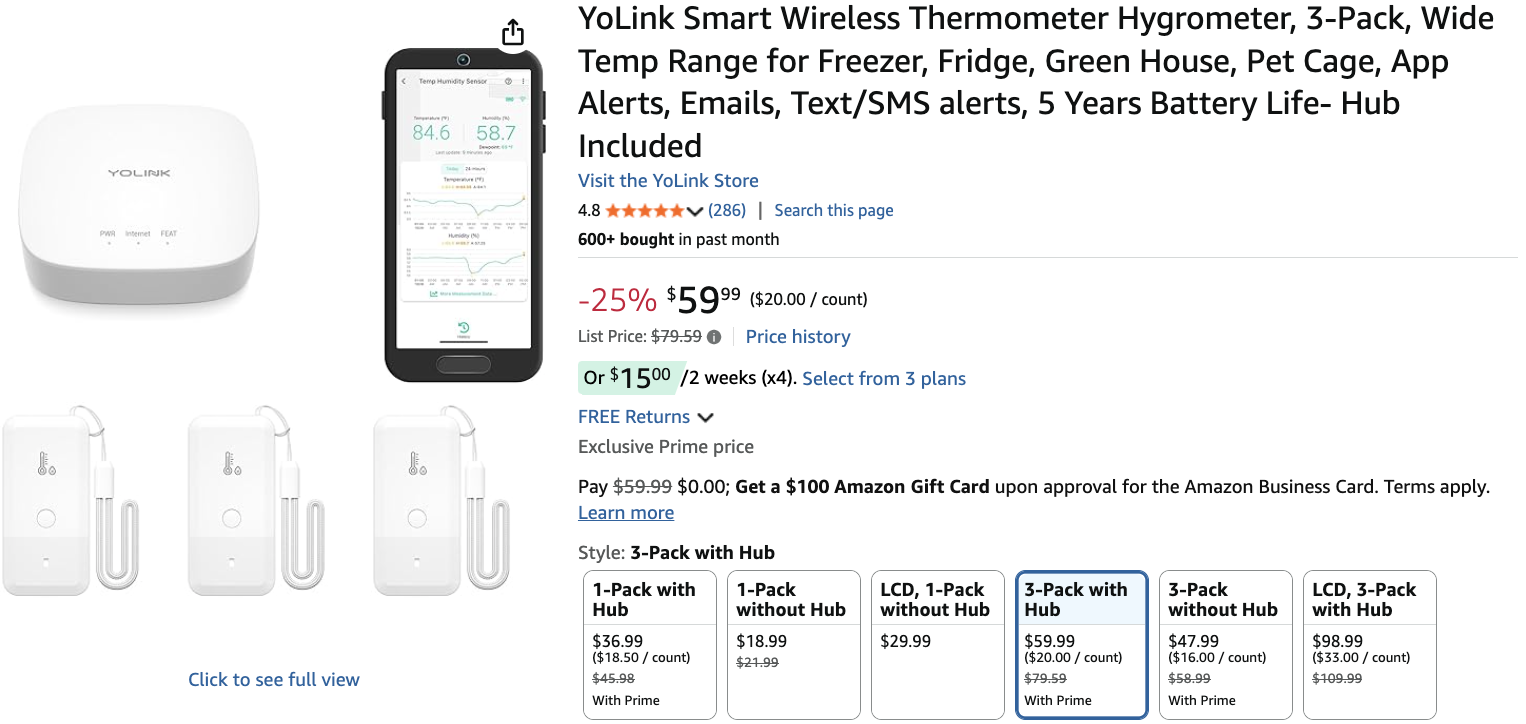1526x724 pixels.
Task: Click the info icon next to List Price
Action: pyautogui.click(x=713, y=337)
